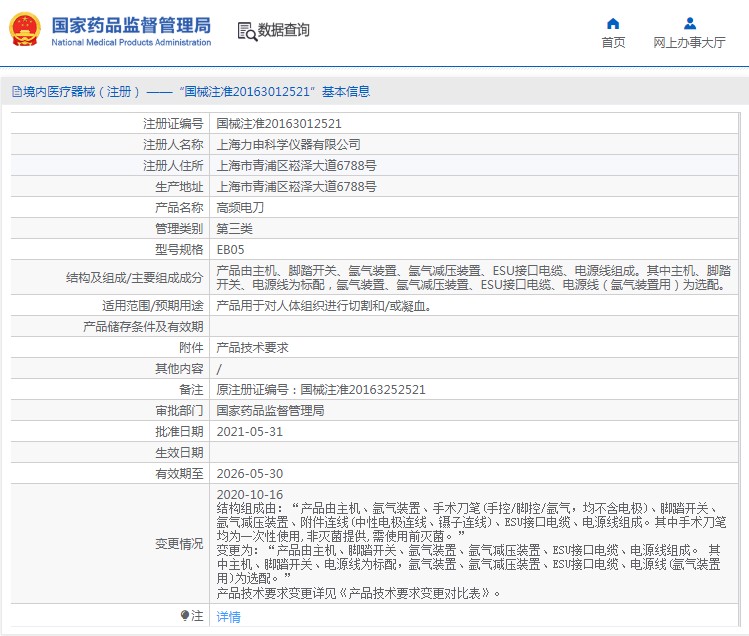This screenshot has width=749, height=636.
Task: Open the 数据查询 search icon
Action: (x=247, y=31)
